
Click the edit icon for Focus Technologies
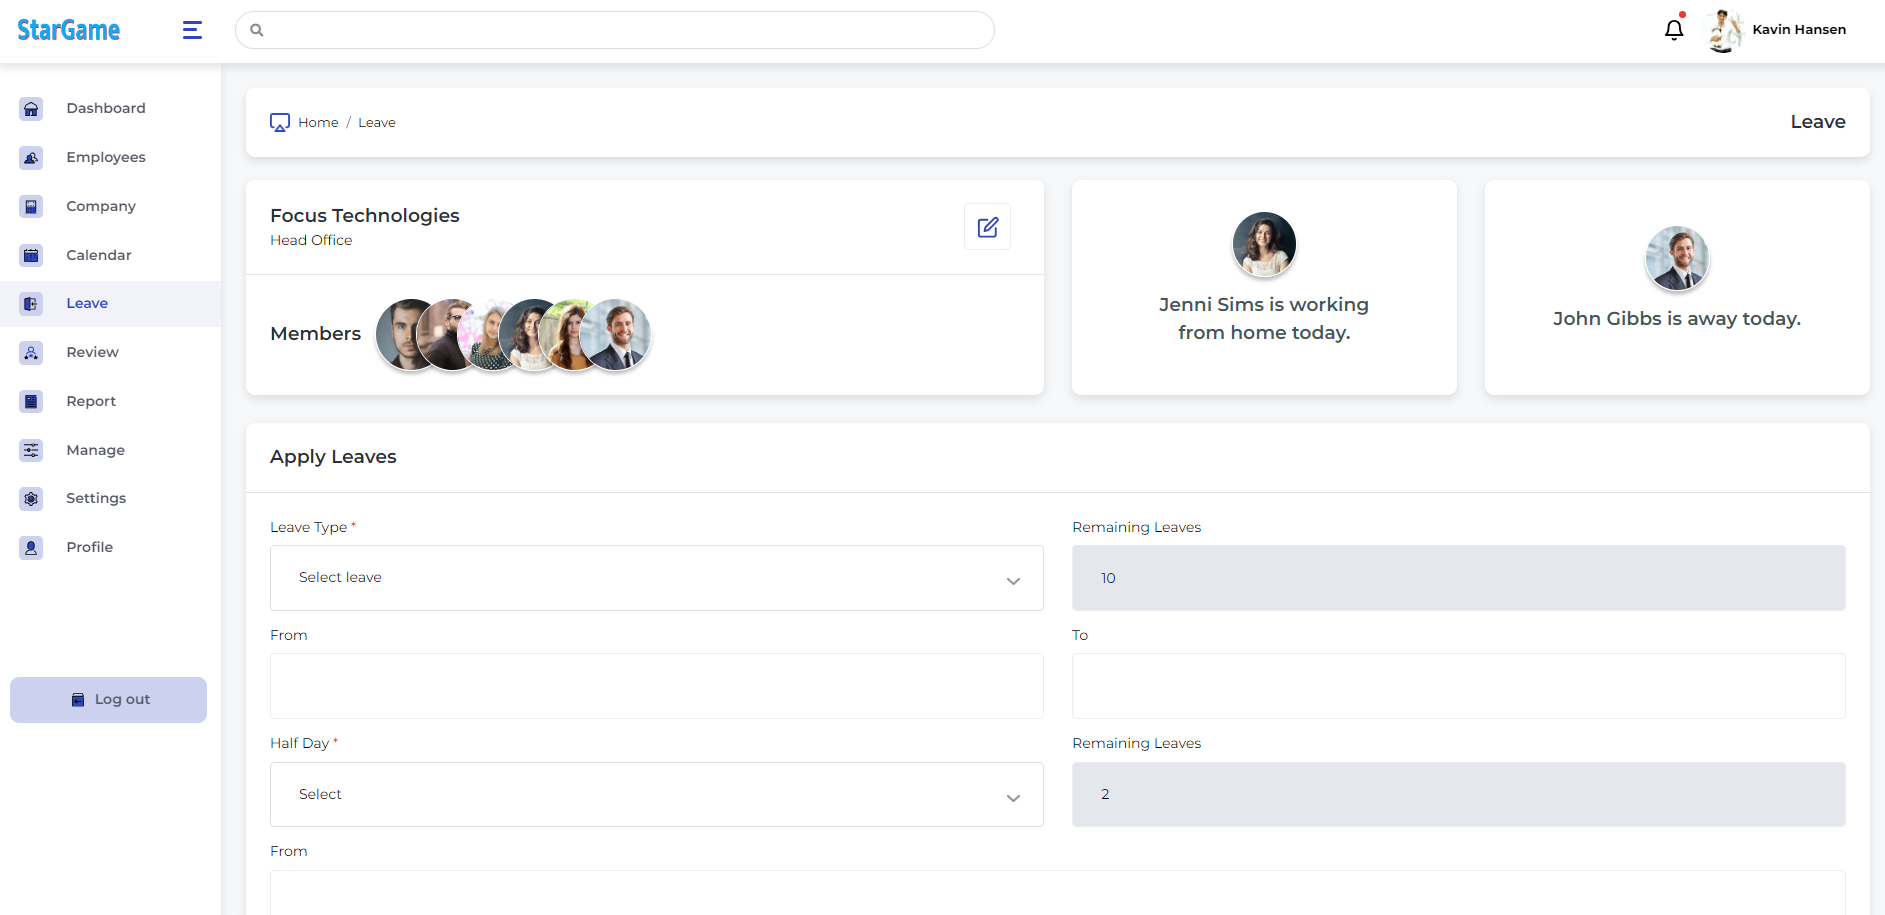point(987,227)
